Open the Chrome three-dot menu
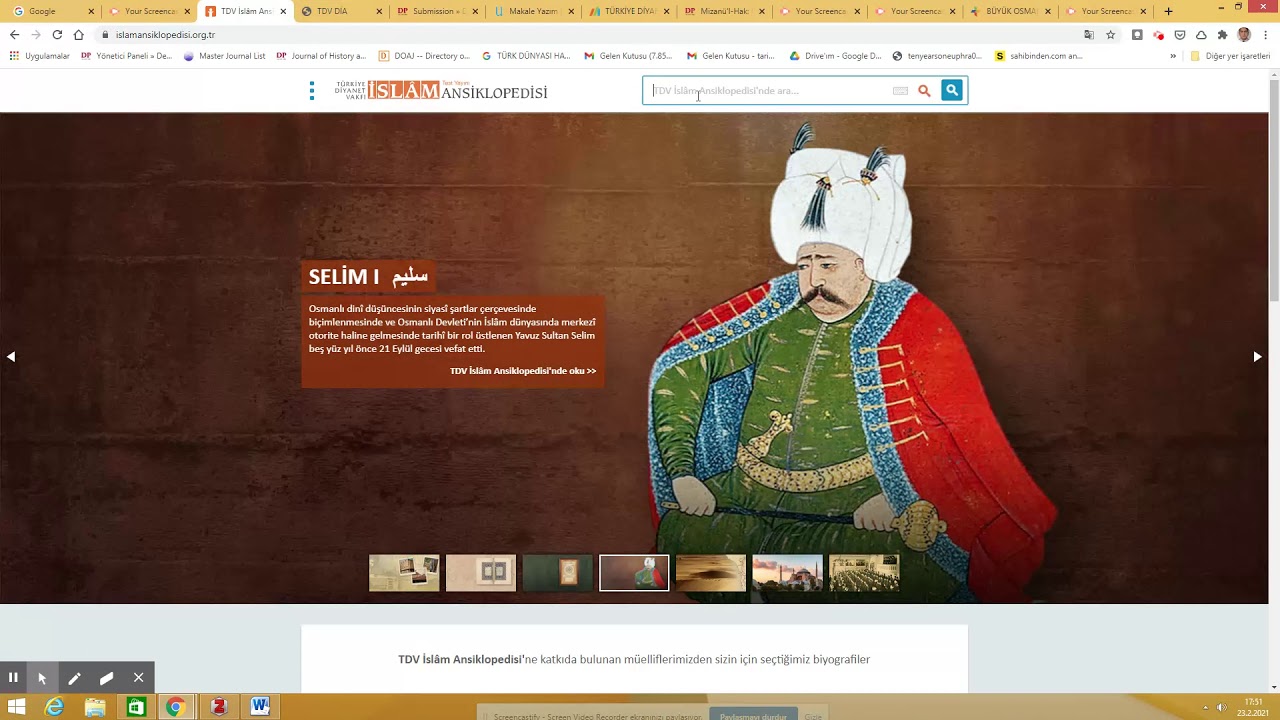 1265,35
